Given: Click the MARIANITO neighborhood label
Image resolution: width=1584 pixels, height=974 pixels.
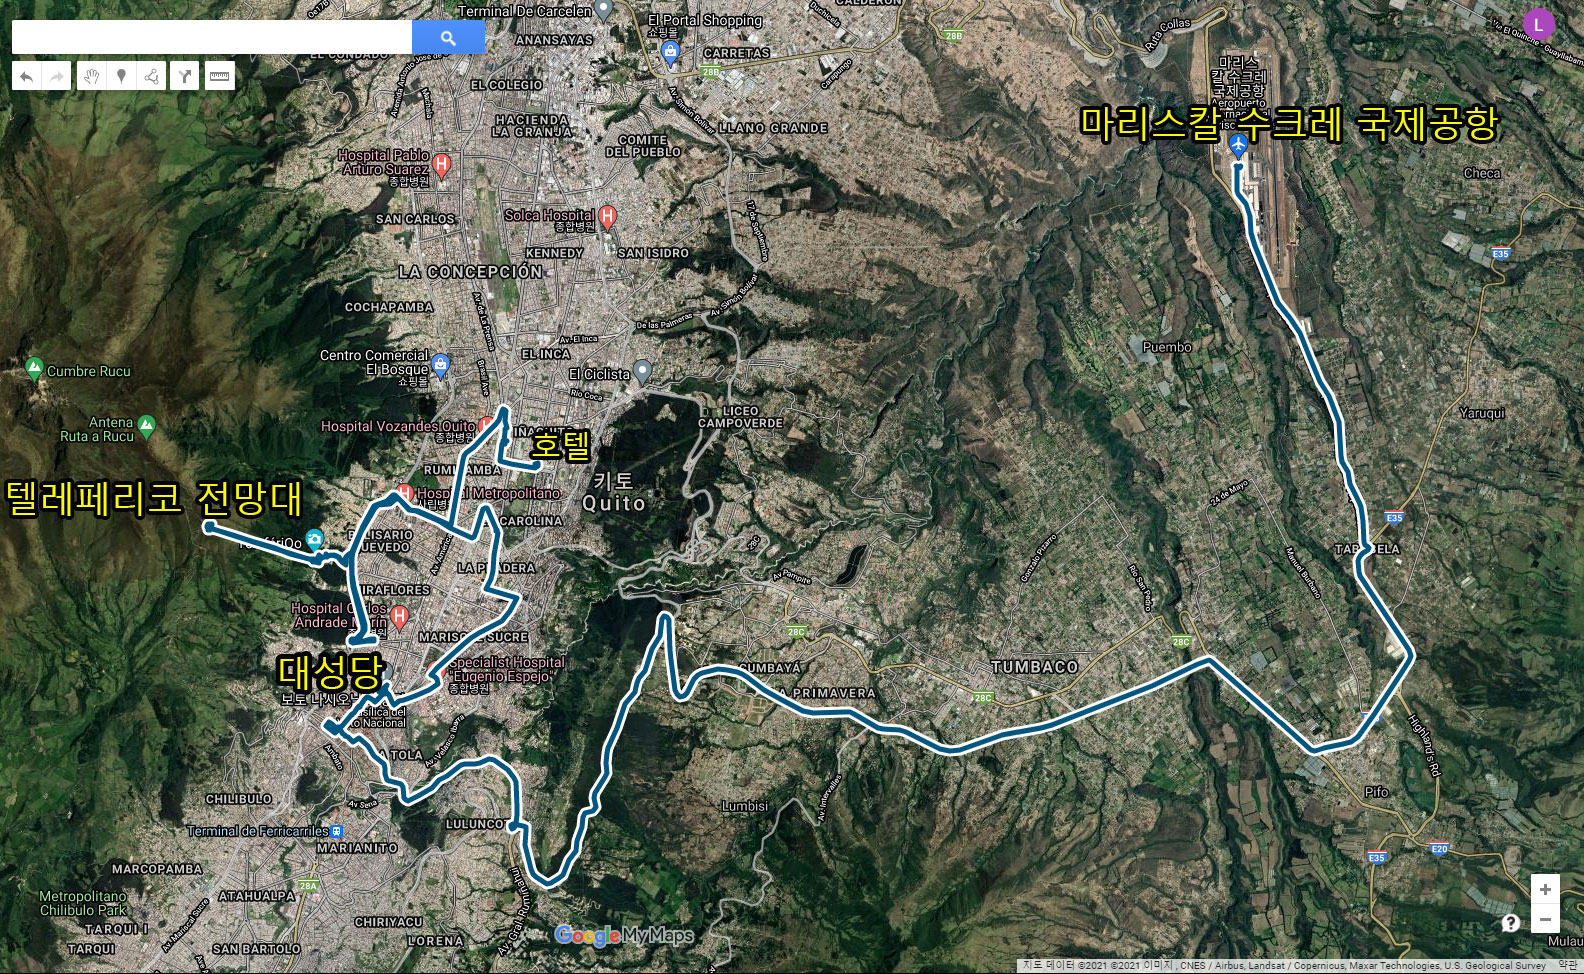Looking at the screenshot, I should coord(357,848).
